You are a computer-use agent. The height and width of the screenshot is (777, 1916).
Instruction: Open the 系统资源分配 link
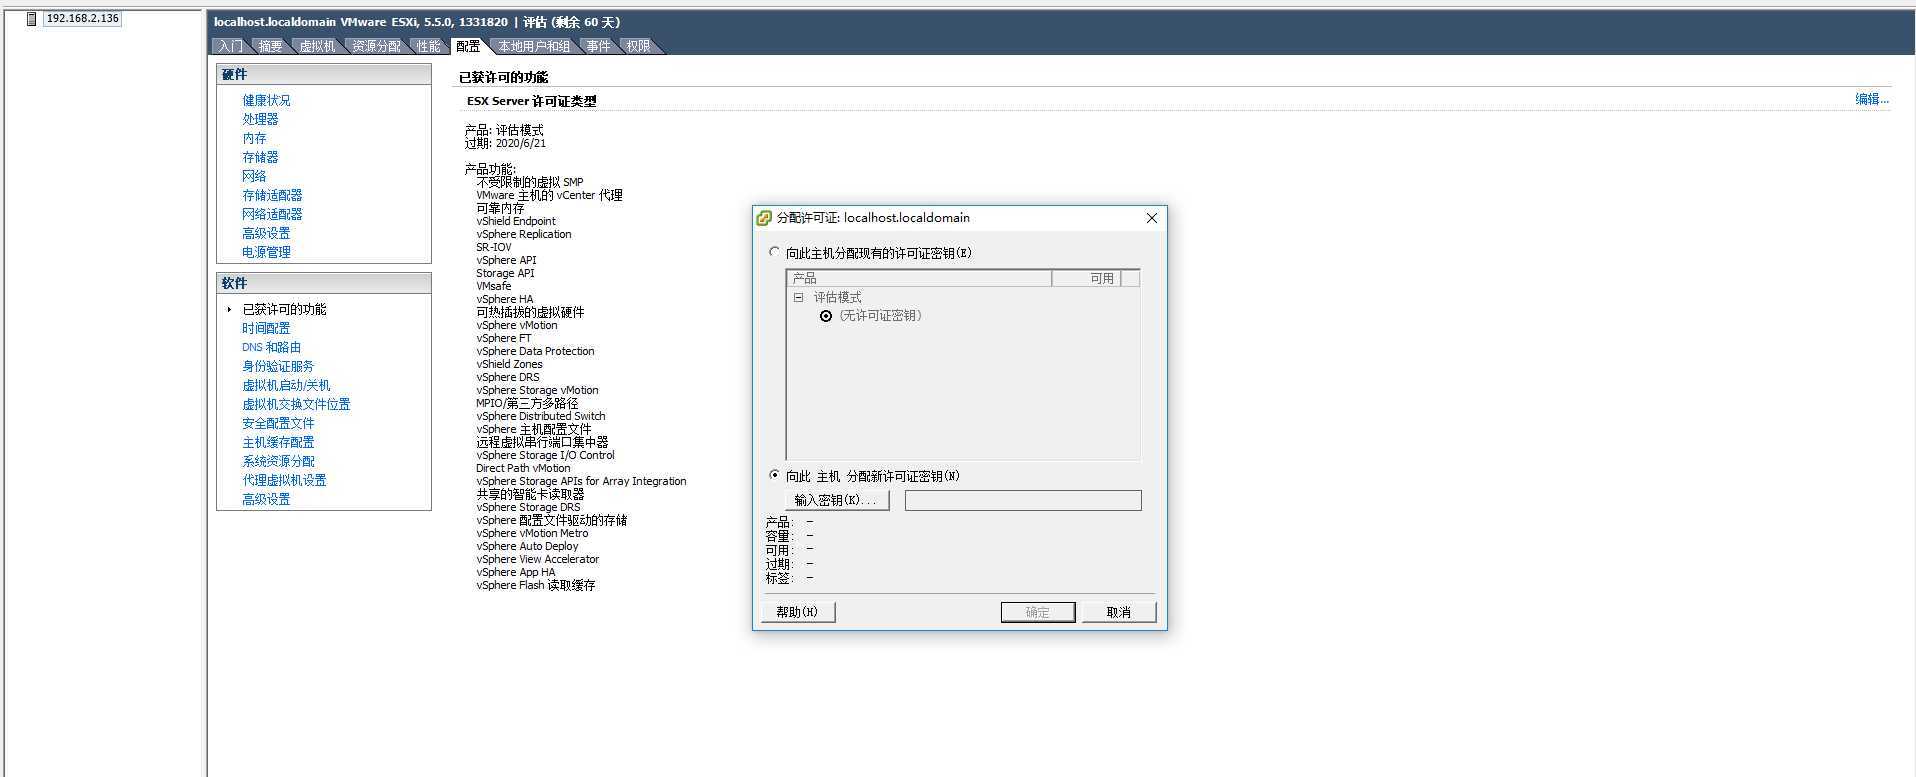pyautogui.click(x=278, y=461)
